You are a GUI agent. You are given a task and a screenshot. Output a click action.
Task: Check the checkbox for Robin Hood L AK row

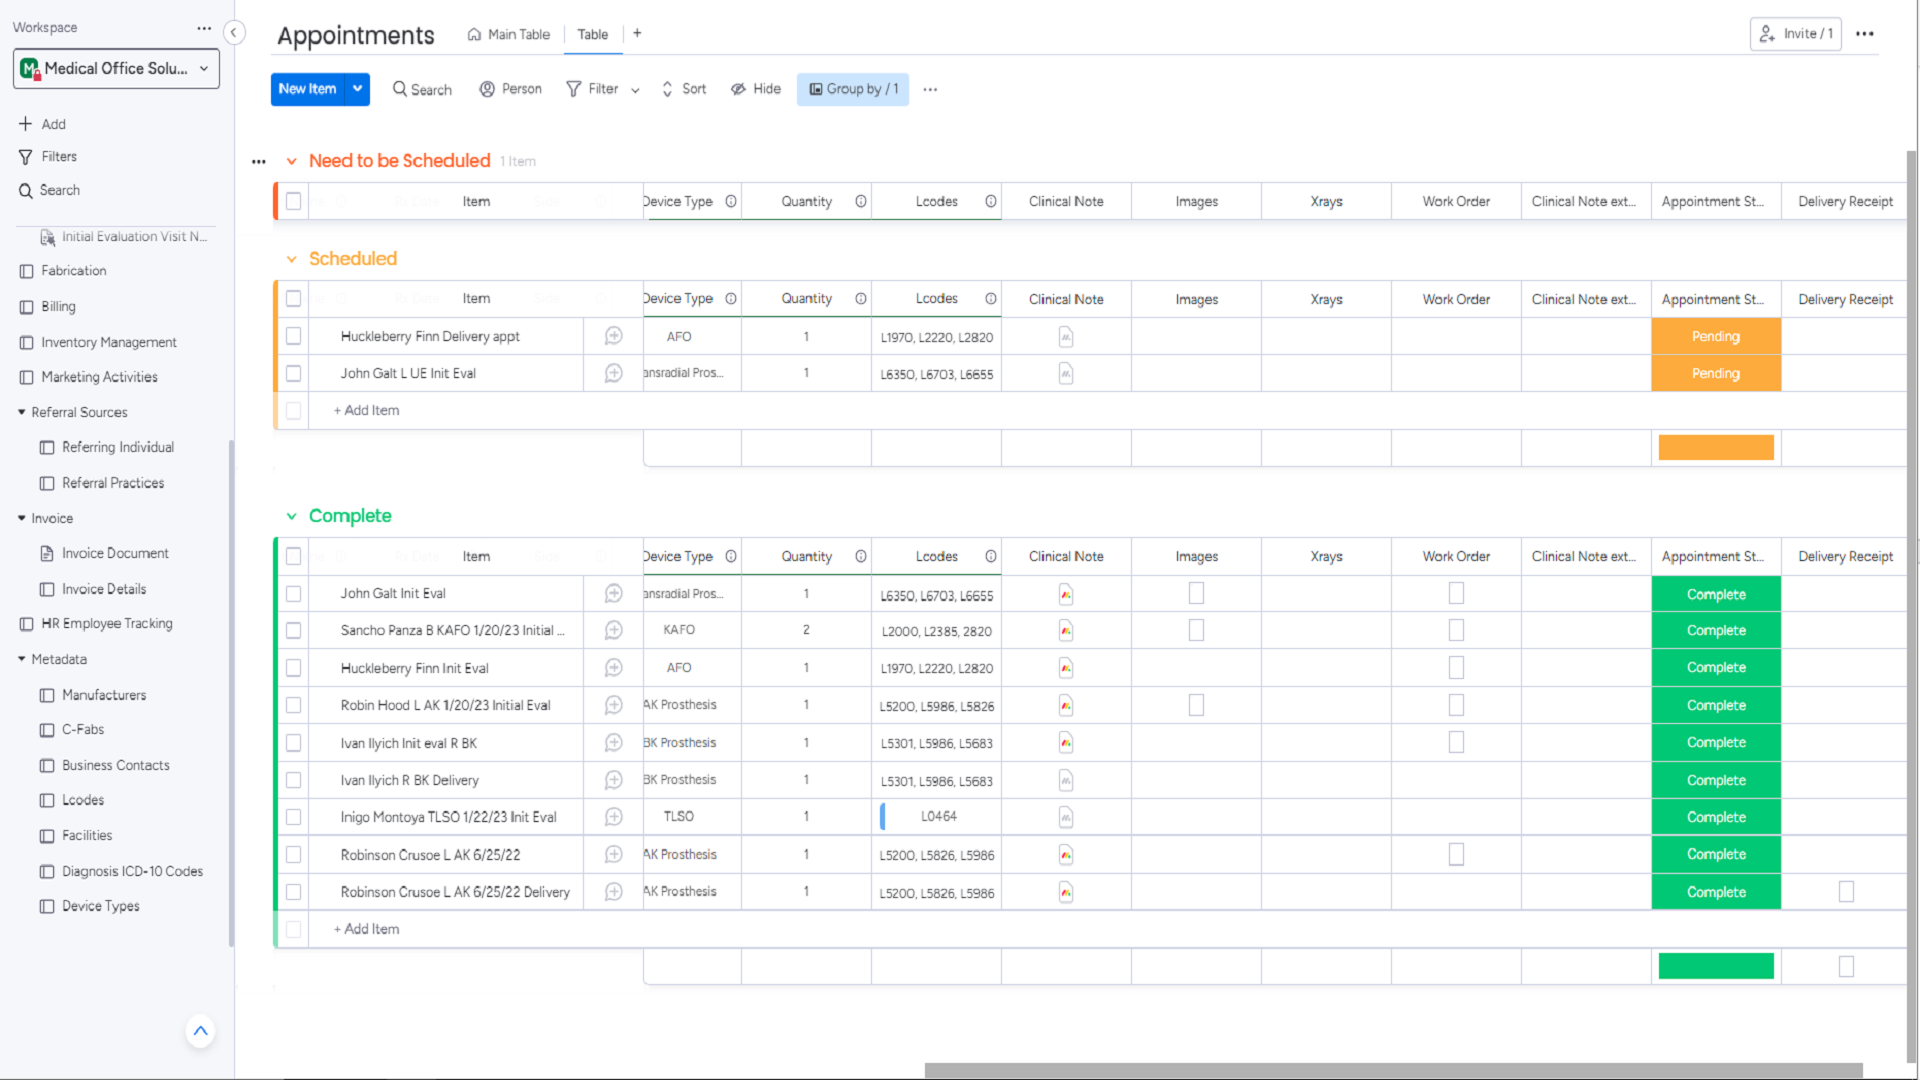click(293, 705)
